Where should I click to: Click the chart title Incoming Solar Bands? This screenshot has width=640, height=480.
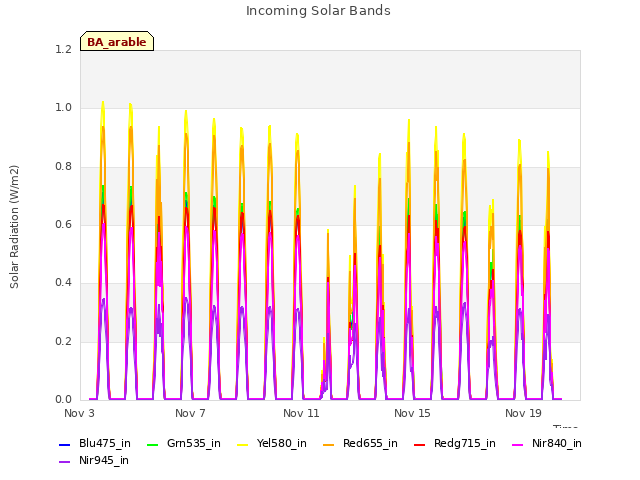(x=318, y=11)
